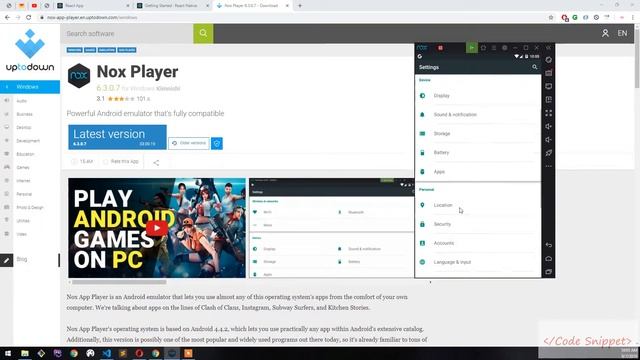This screenshot has height=360, width=640.
Task: Open Storage settings in Nox
Action: click(478, 133)
